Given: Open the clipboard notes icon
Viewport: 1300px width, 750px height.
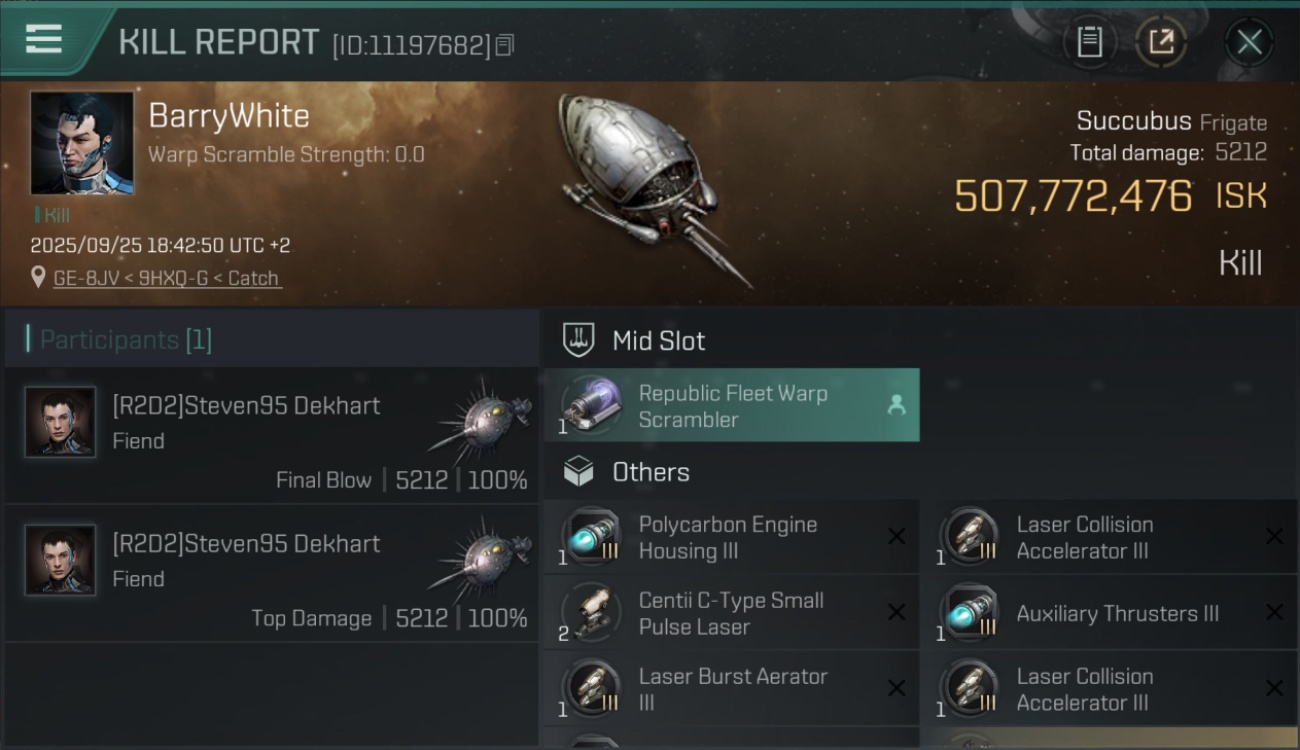Looking at the screenshot, I should 1089,42.
